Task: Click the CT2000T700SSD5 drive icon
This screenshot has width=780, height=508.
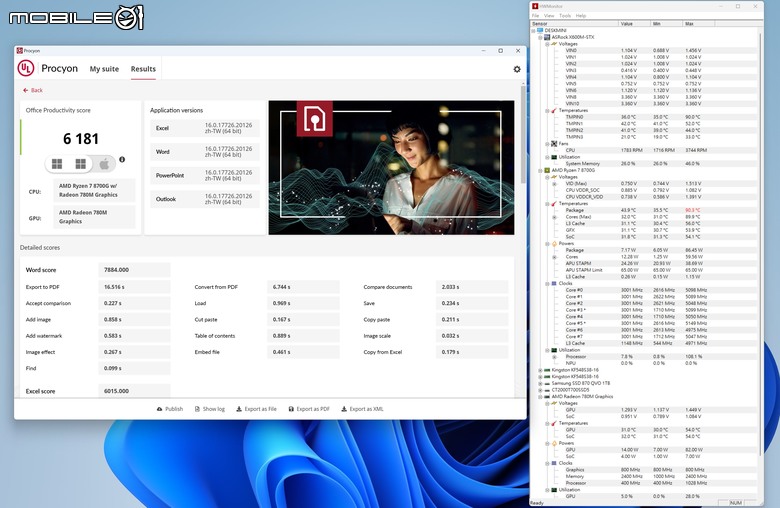Action: coord(547,390)
